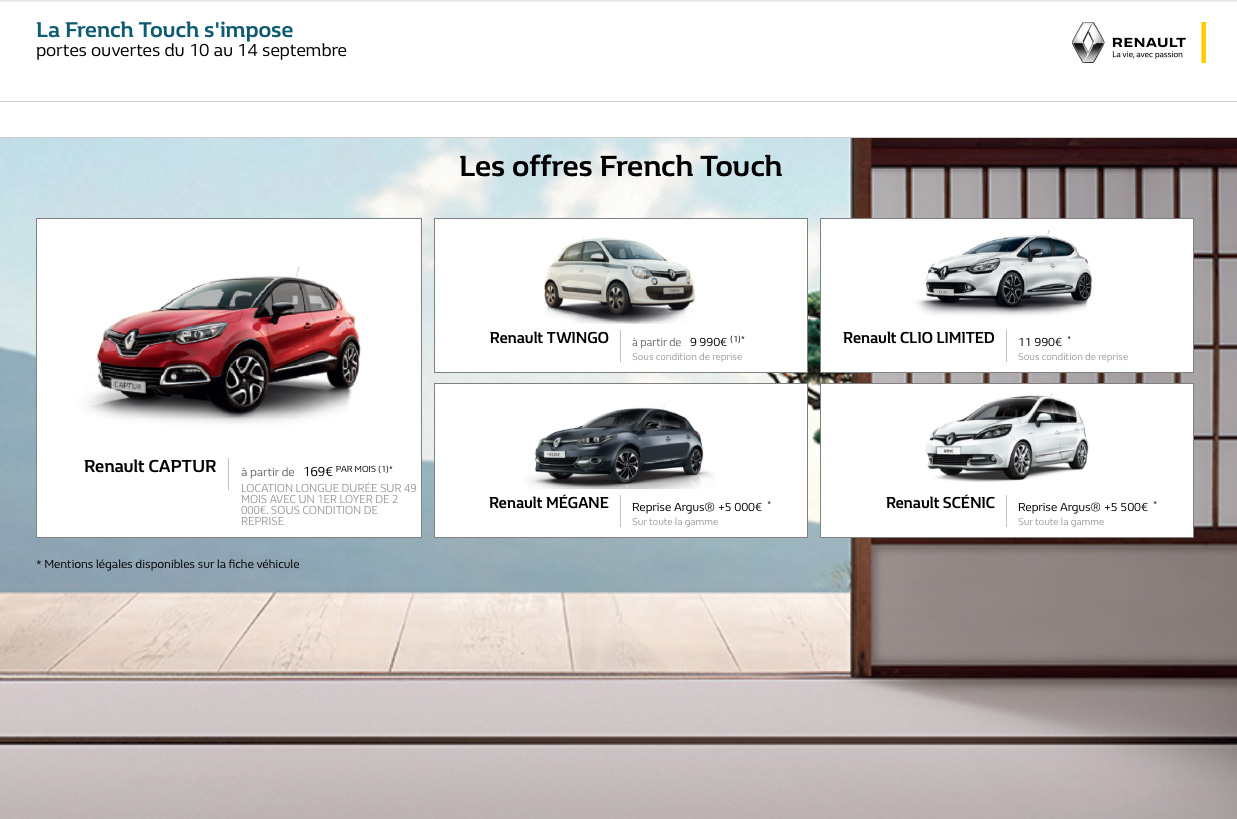Viewport: 1237px width, 819px height.
Task: Click the Renault CAPTUR title
Action: point(150,466)
